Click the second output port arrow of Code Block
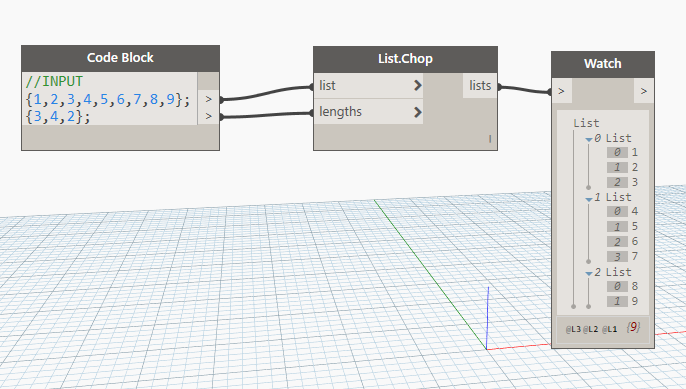 pos(209,116)
